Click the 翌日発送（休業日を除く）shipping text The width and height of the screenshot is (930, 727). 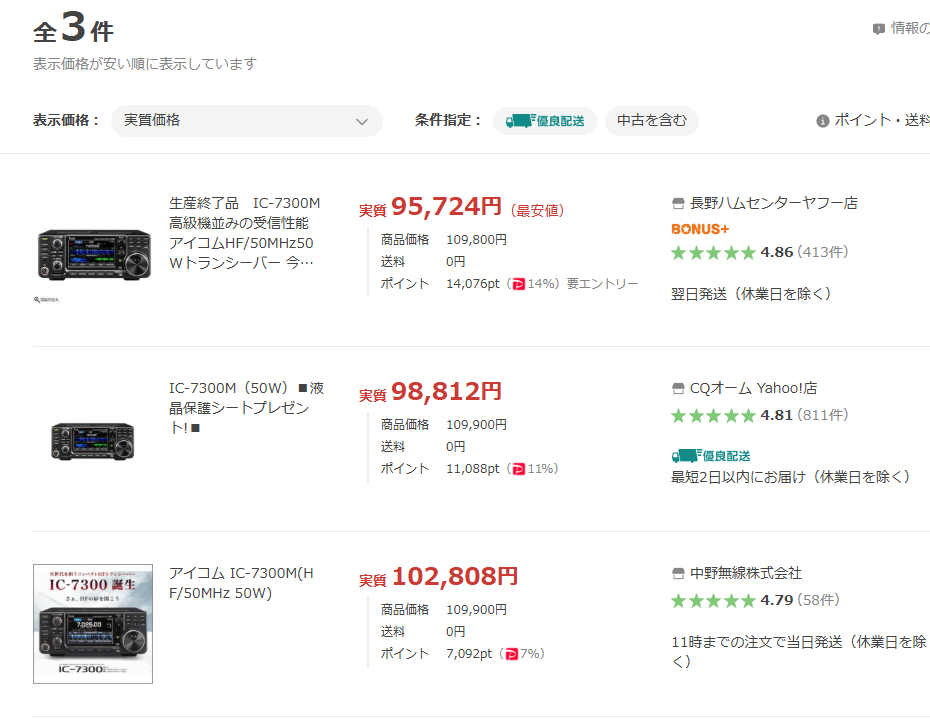coord(751,294)
